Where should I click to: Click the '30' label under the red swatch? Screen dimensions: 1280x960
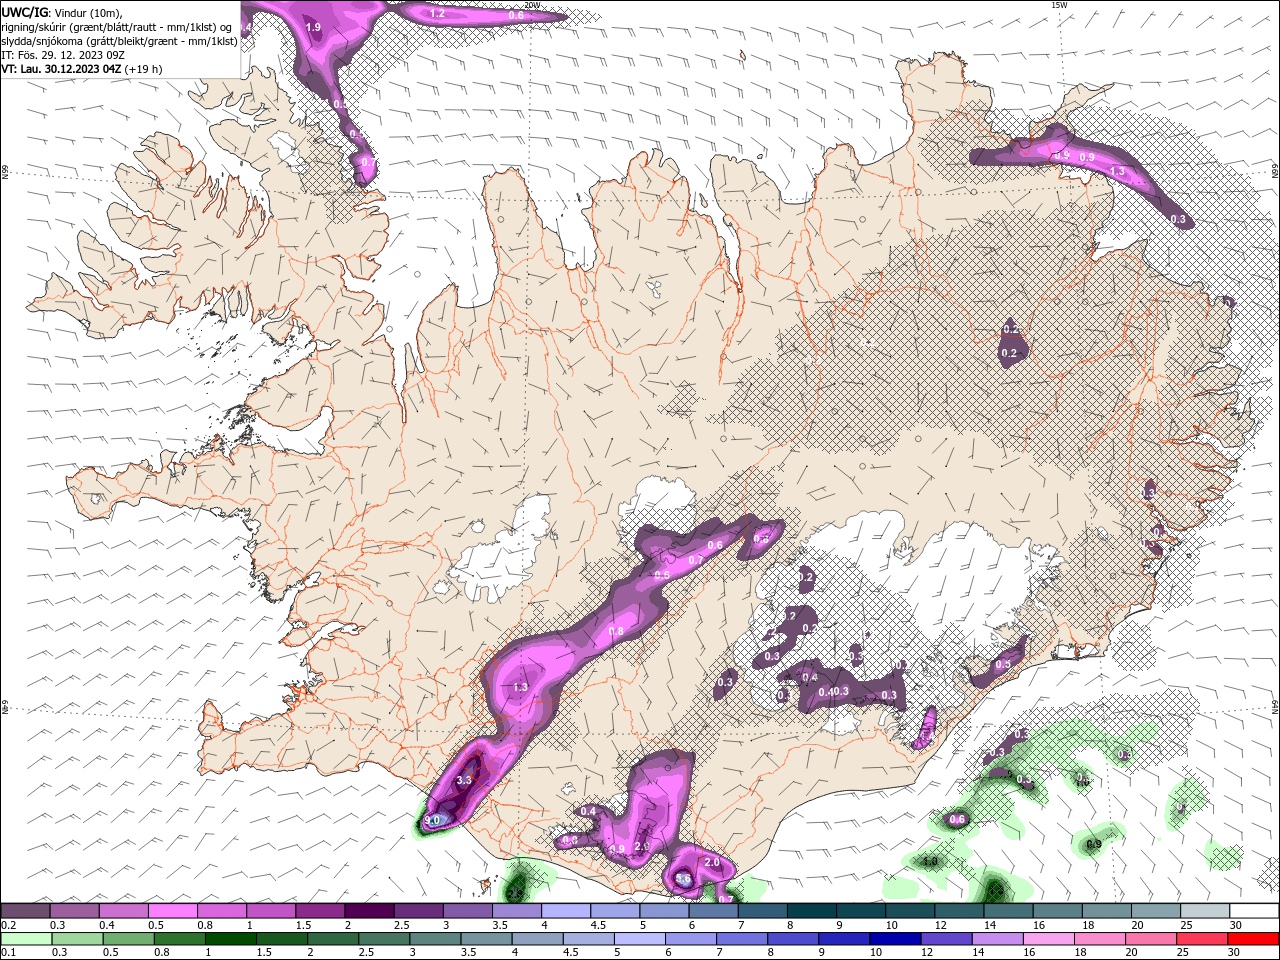[1236, 953]
